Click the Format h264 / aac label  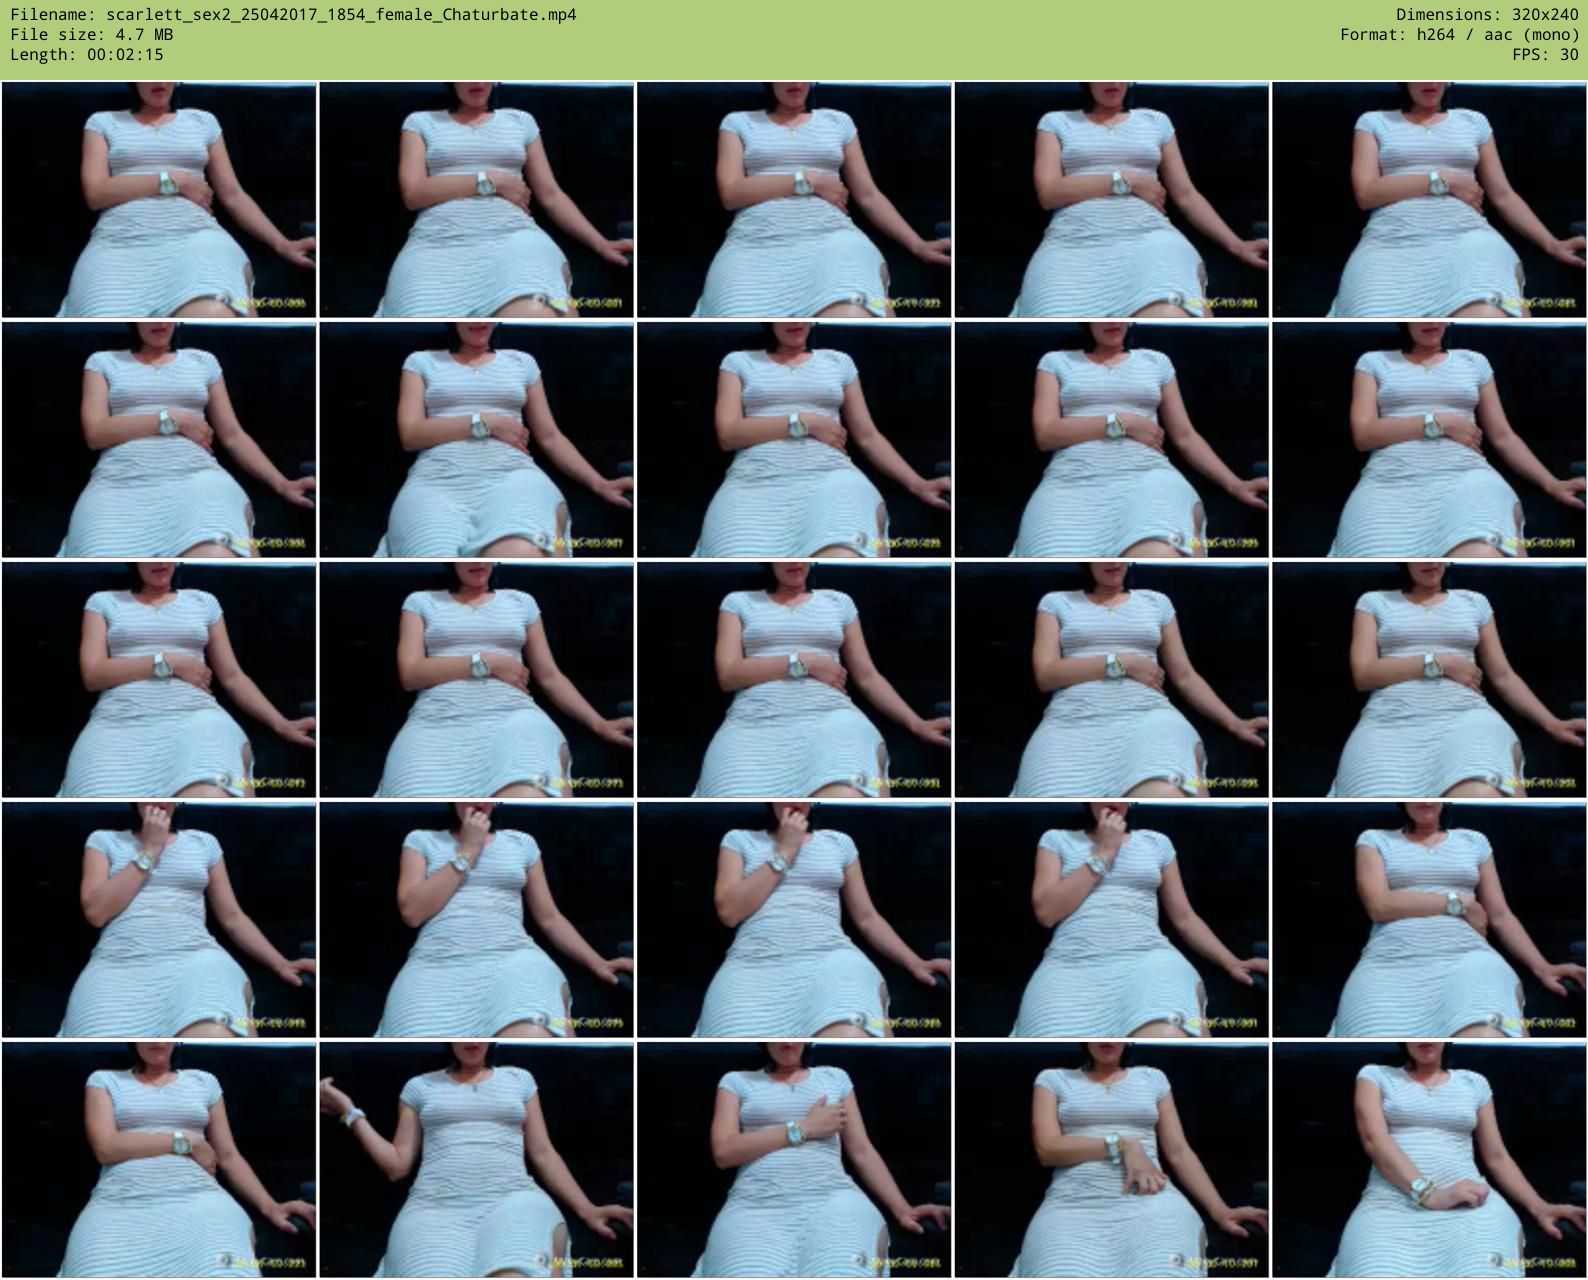point(1459,35)
